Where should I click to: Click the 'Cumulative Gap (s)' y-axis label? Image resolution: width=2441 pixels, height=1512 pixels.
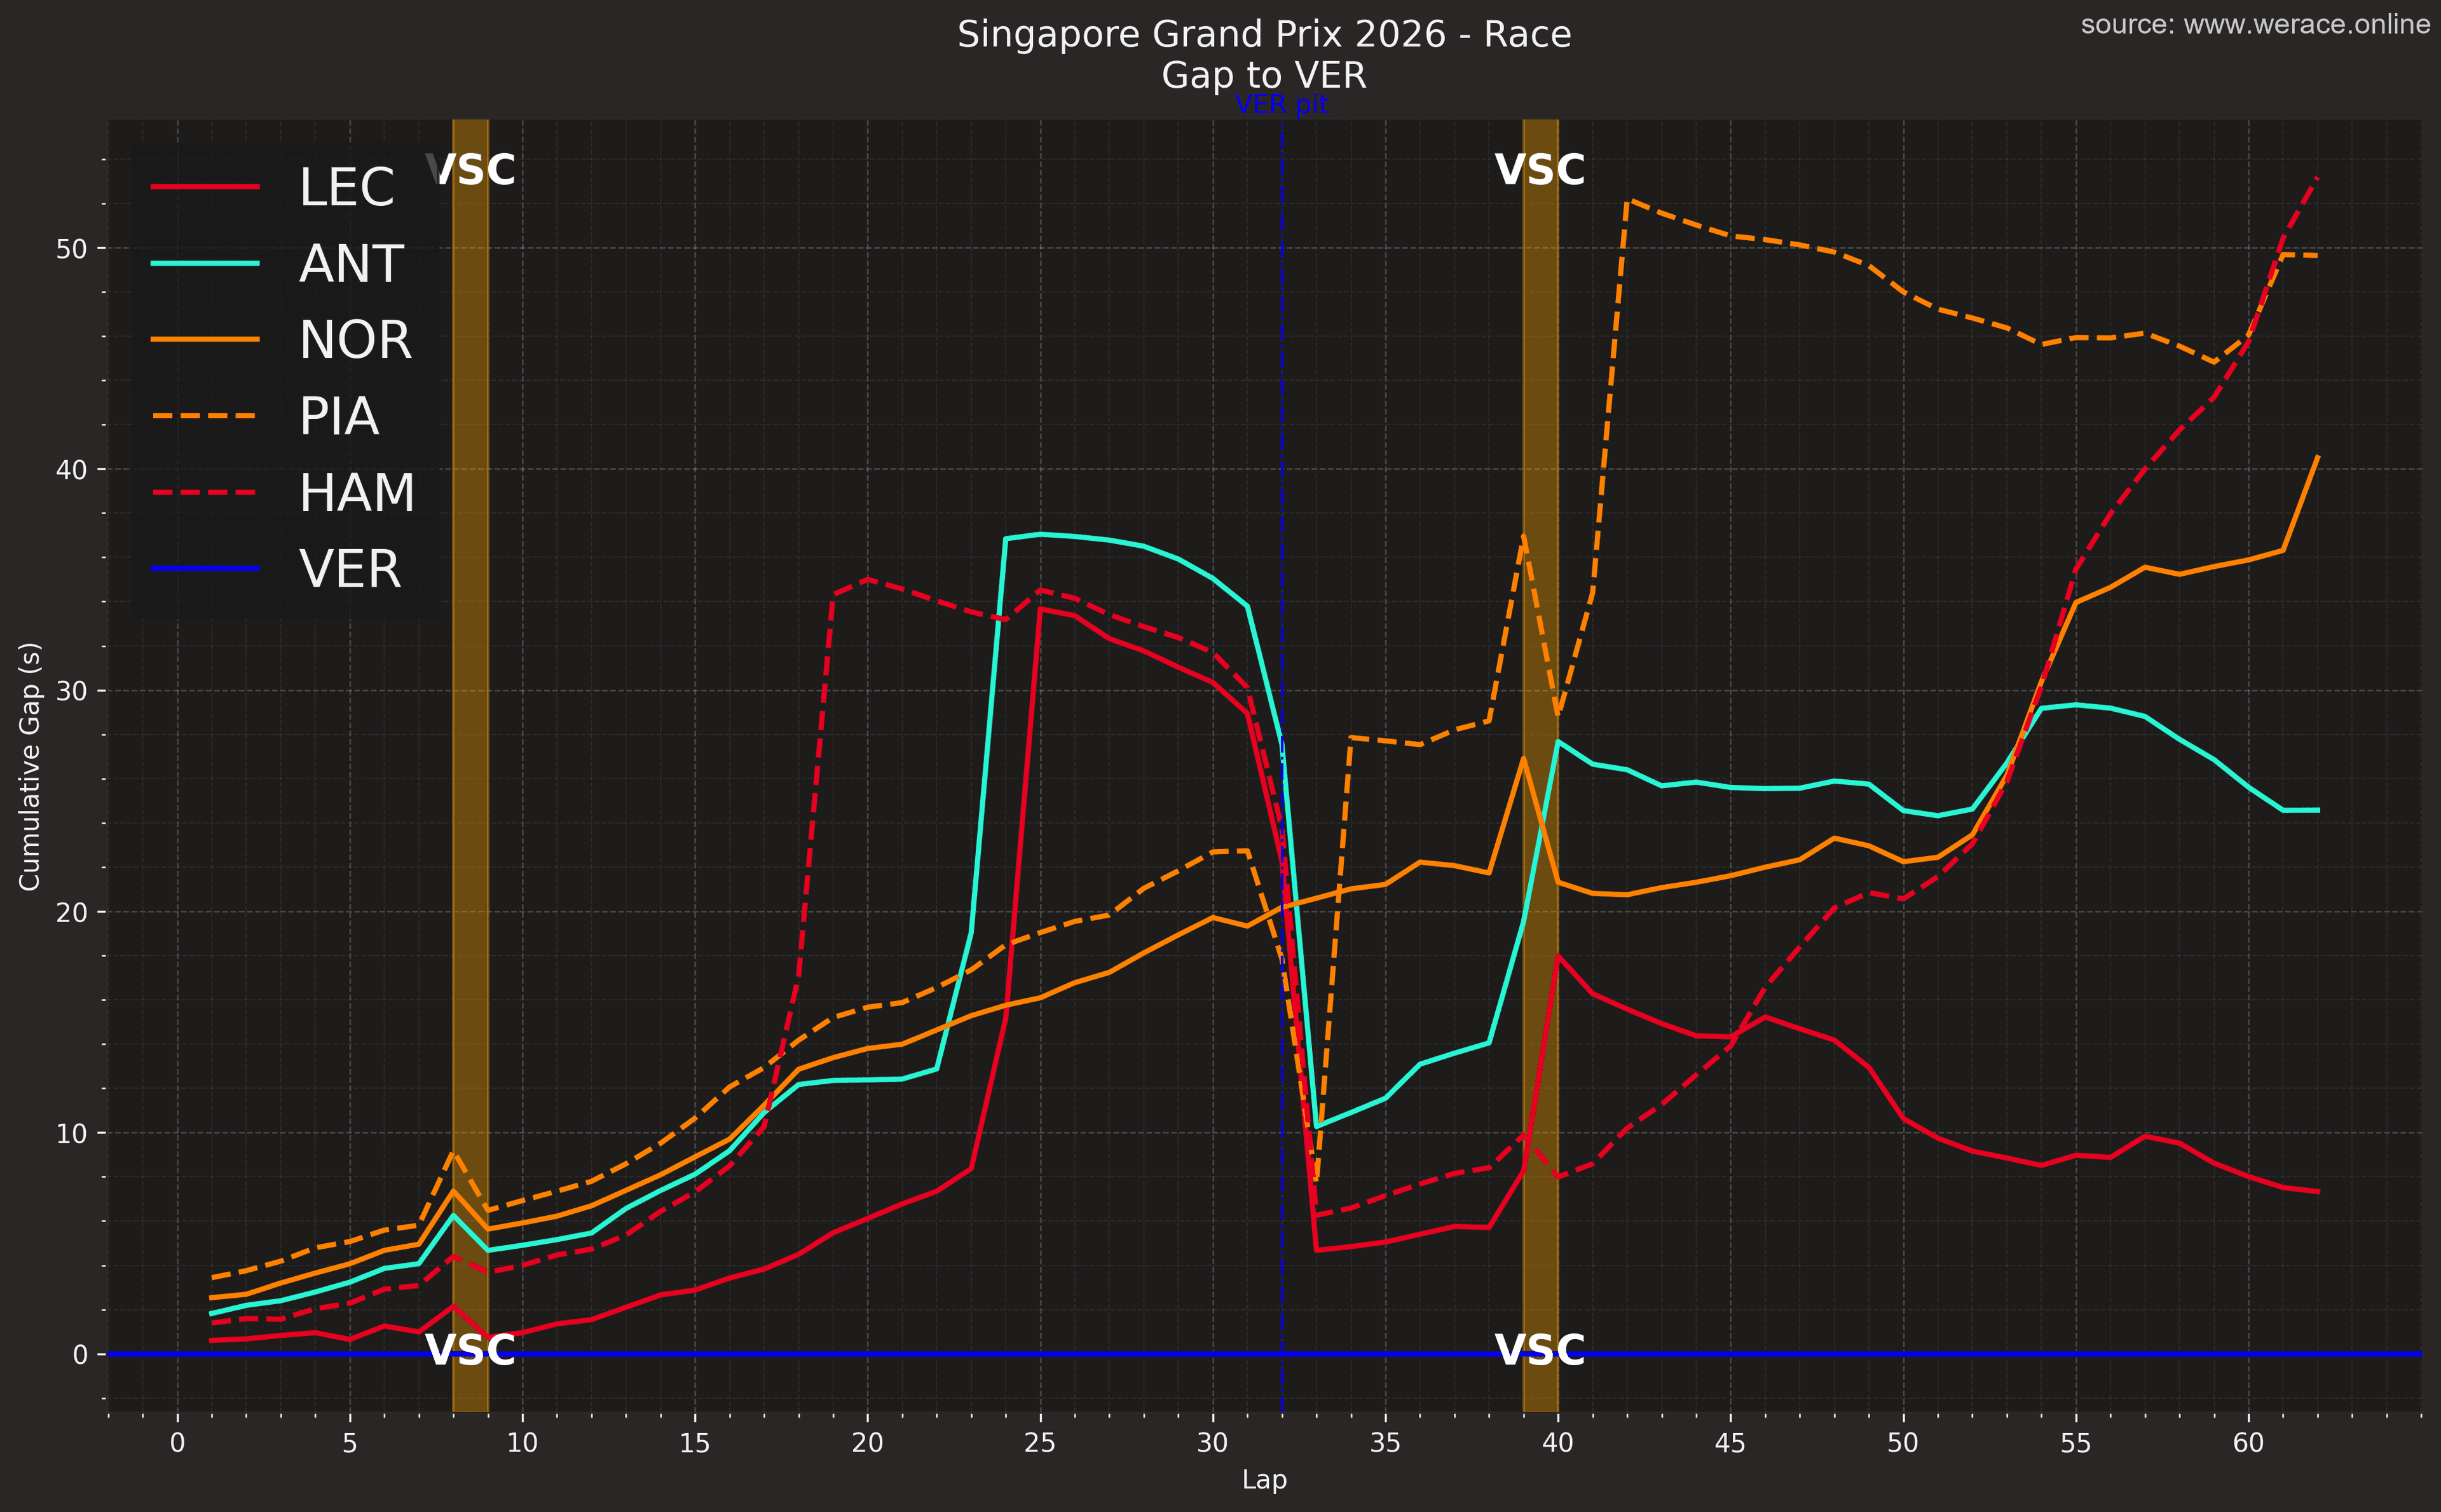coord(30,766)
